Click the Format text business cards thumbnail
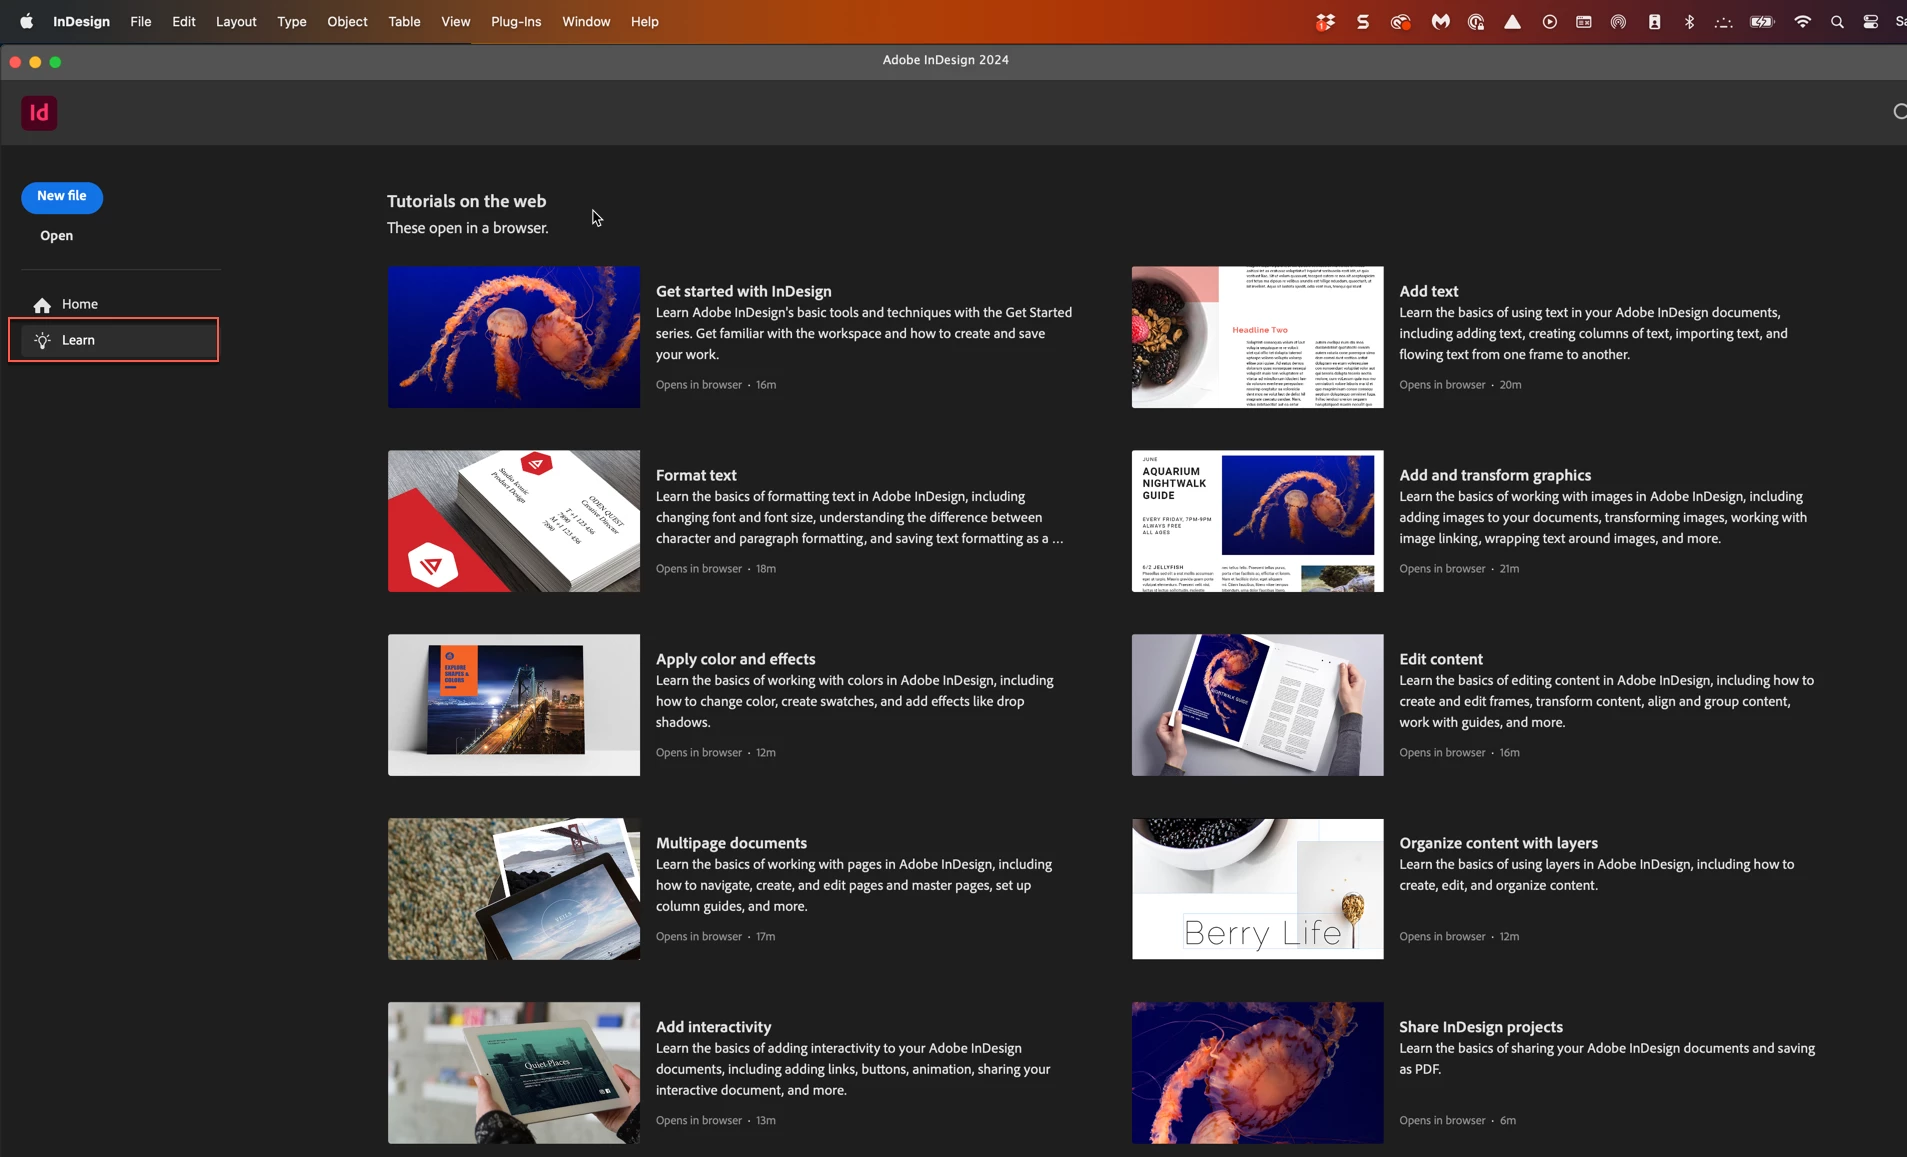1907x1157 pixels. tap(514, 521)
